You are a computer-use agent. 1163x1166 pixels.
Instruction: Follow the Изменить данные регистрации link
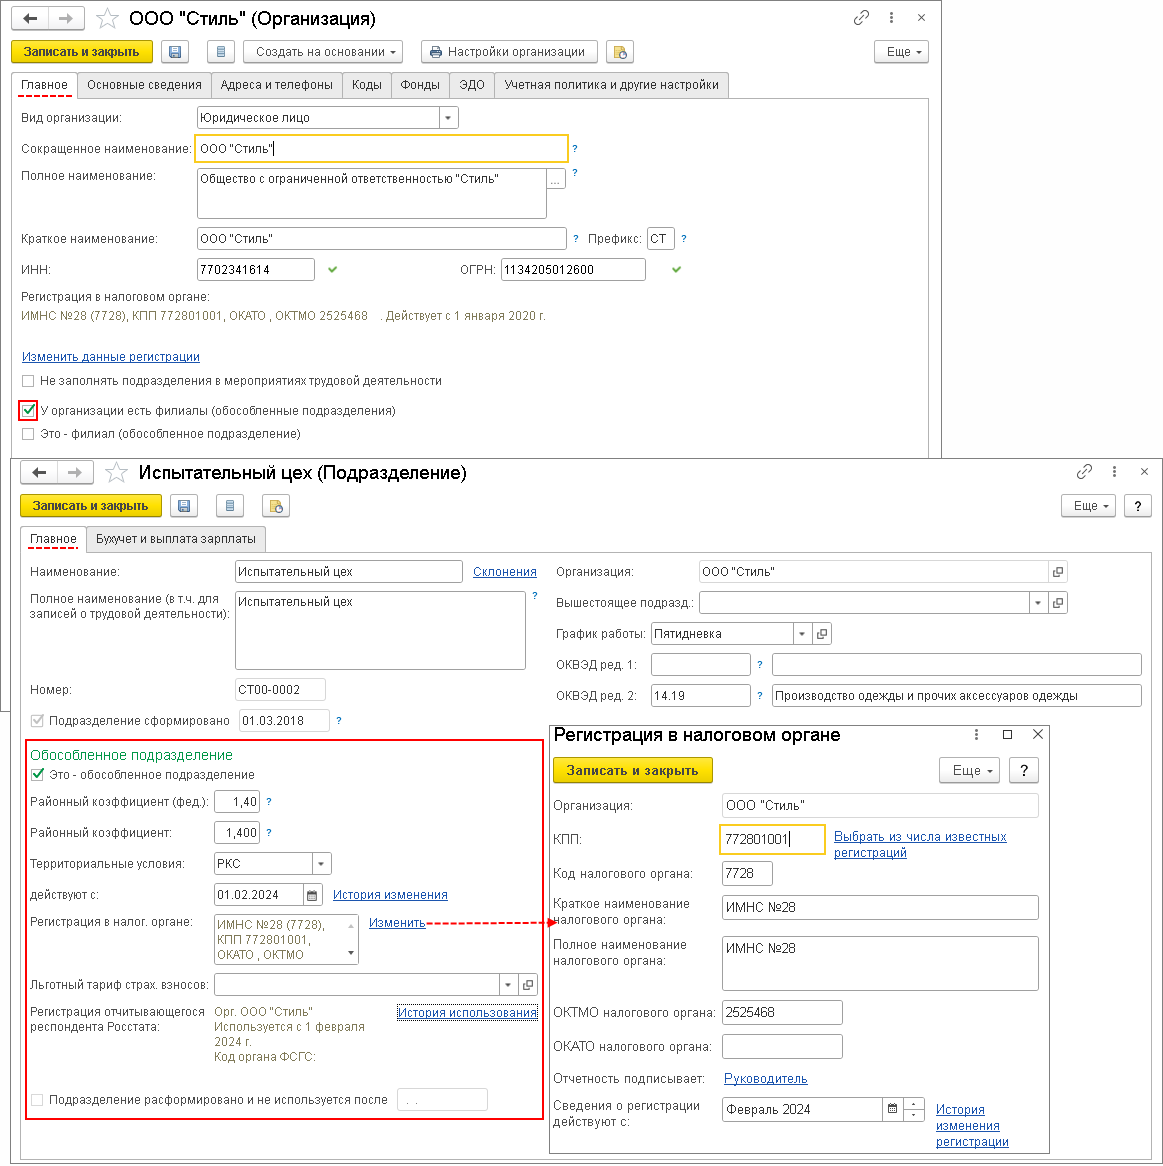coord(111,357)
